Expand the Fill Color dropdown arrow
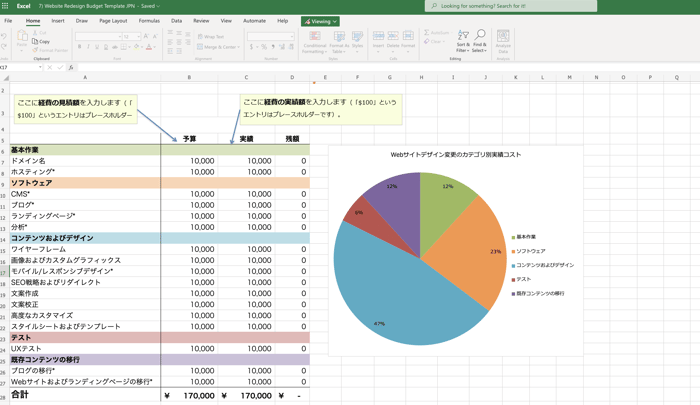Image resolution: width=700 pixels, height=405 pixels. (142, 46)
